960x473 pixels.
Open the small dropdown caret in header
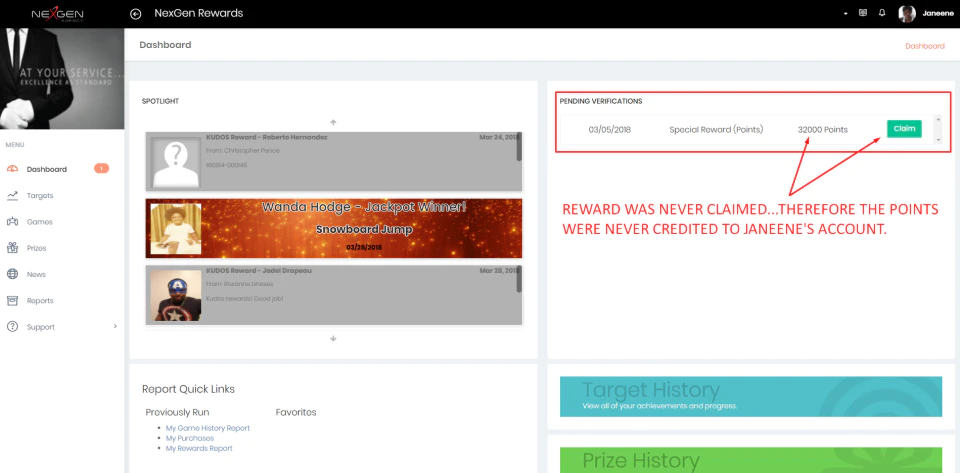click(x=846, y=13)
